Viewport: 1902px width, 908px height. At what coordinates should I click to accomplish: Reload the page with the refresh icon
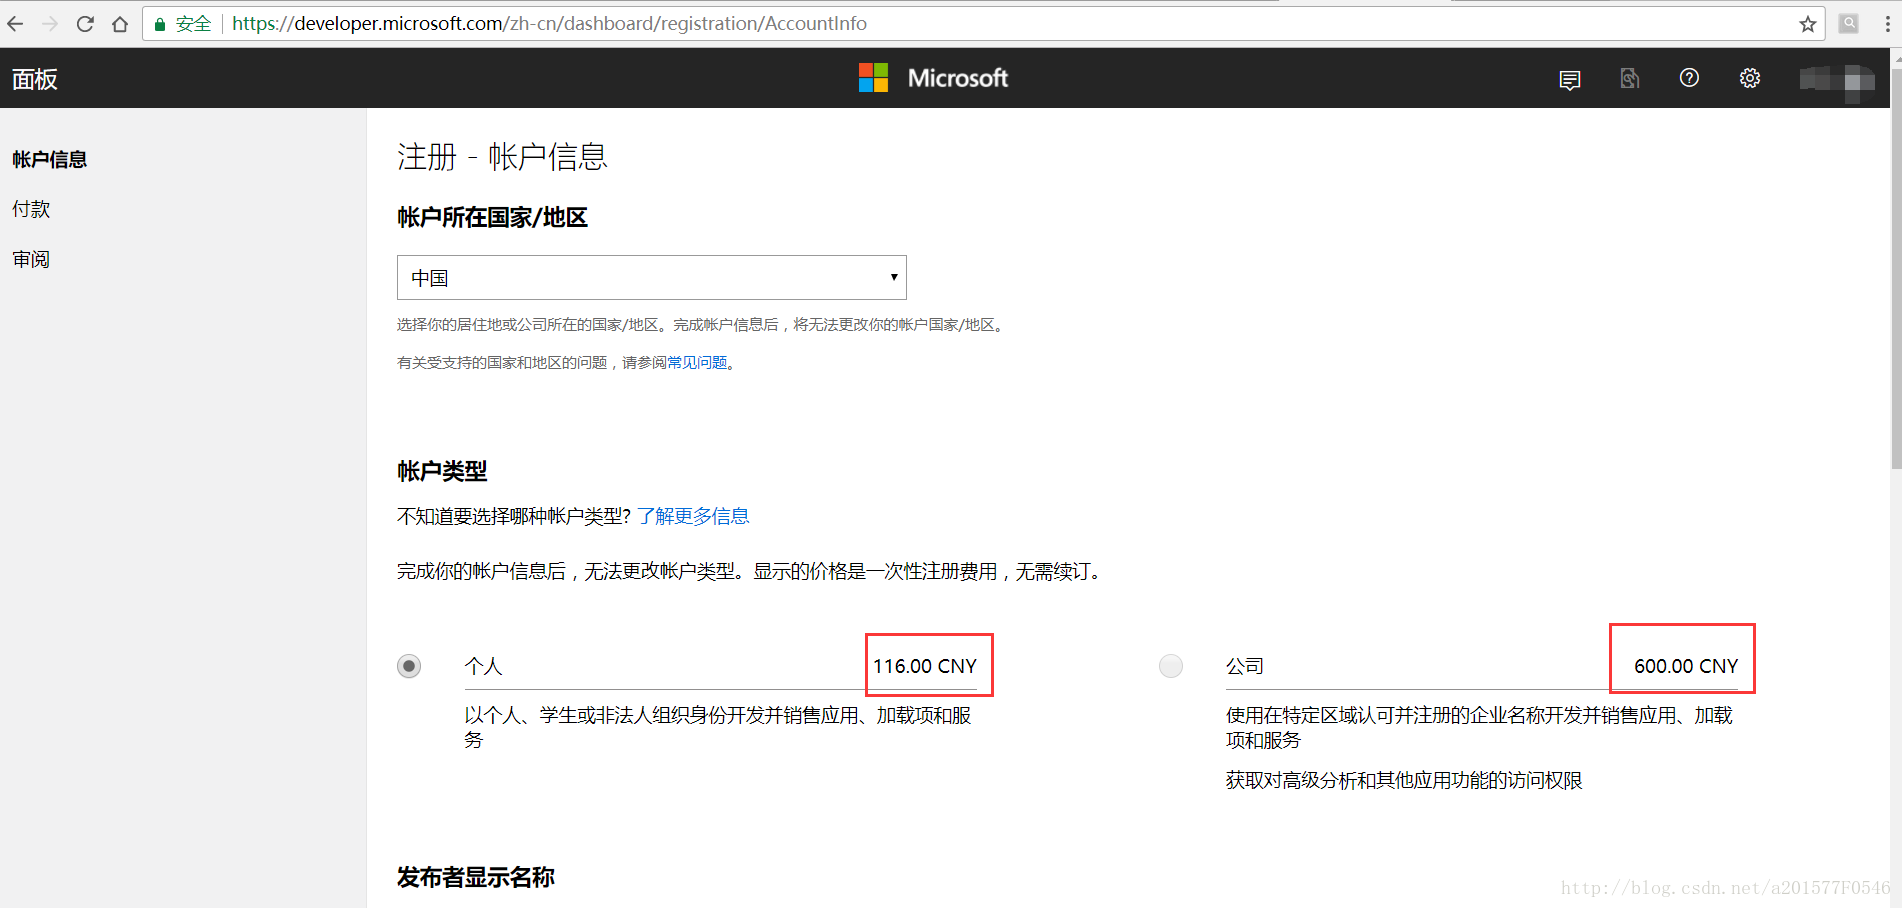click(85, 24)
